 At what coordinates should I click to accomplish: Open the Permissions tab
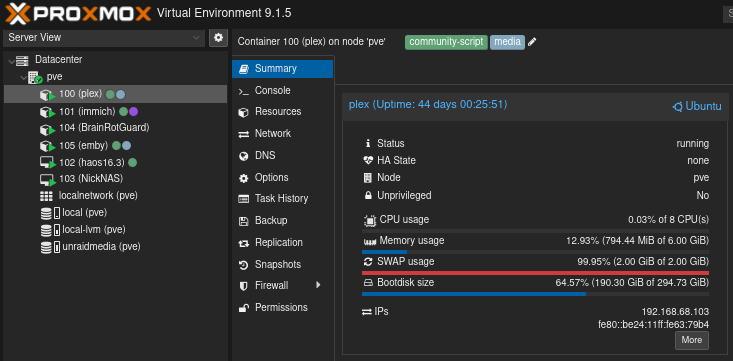coord(282,308)
